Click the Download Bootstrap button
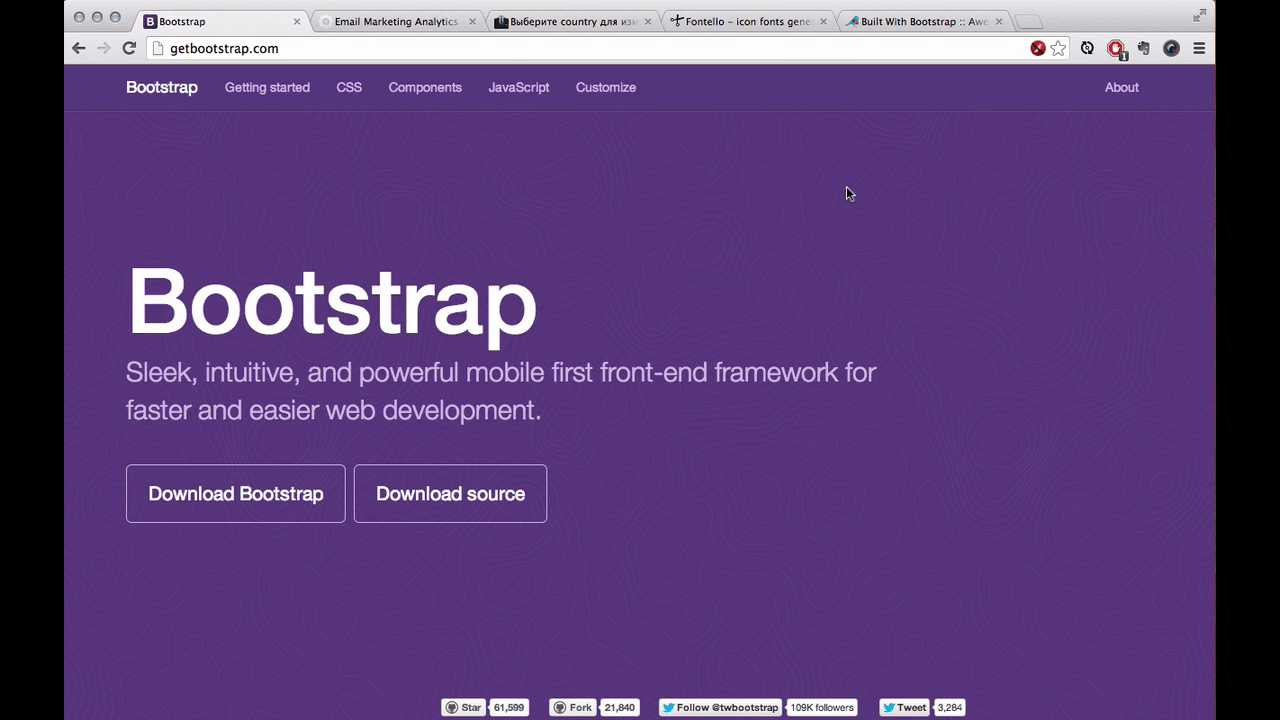Image resolution: width=1280 pixels, height=720 pixels. click(236, 493)
